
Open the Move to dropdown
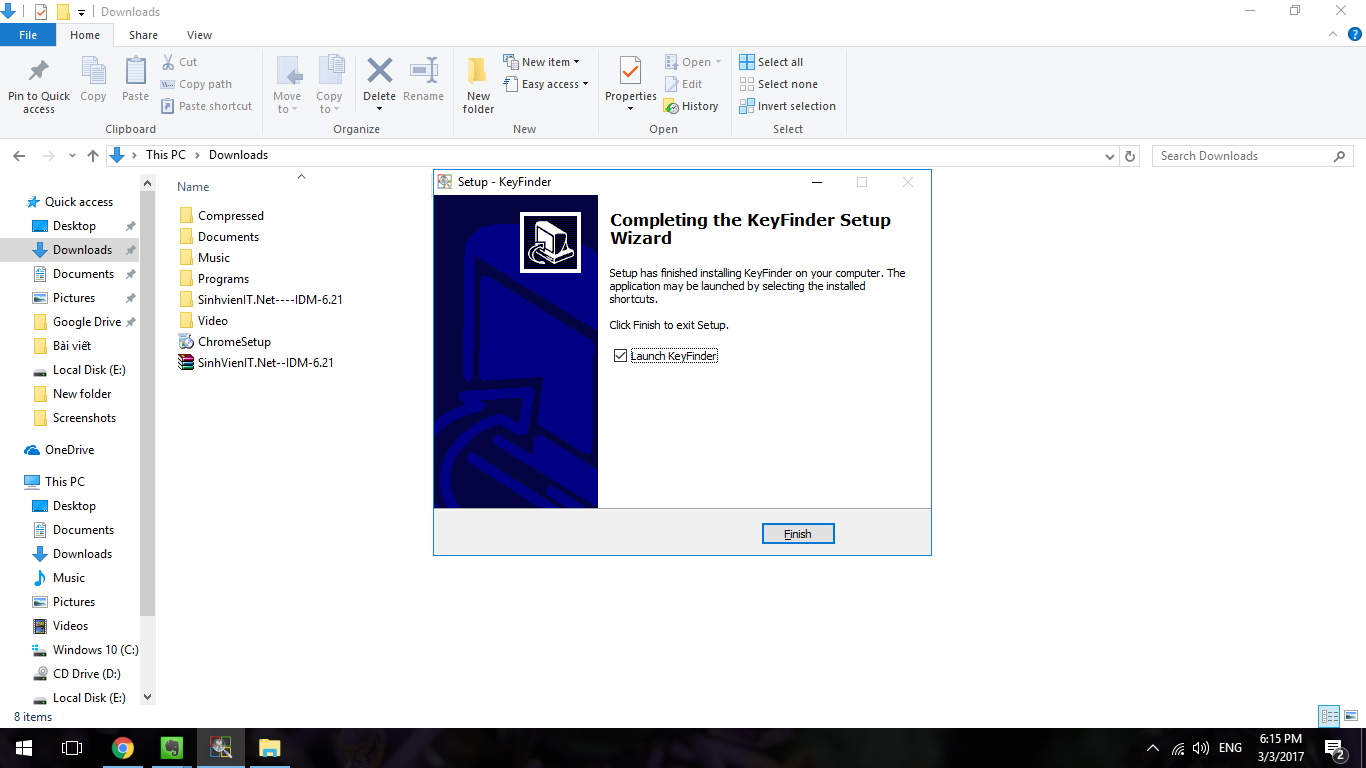pos(287,86)
